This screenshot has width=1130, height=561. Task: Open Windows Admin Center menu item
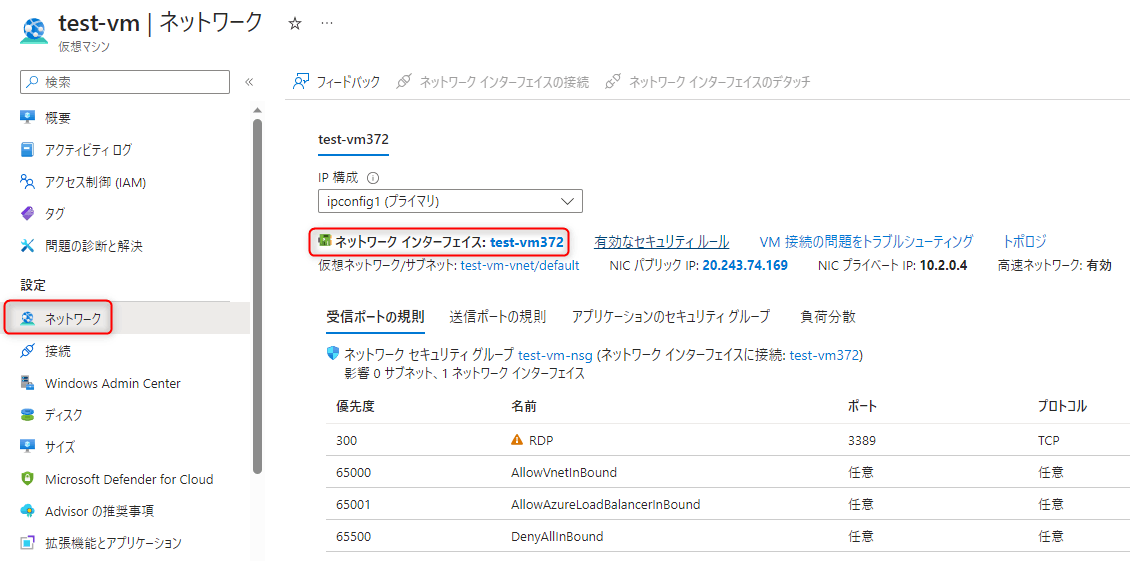tap(112, 383)
